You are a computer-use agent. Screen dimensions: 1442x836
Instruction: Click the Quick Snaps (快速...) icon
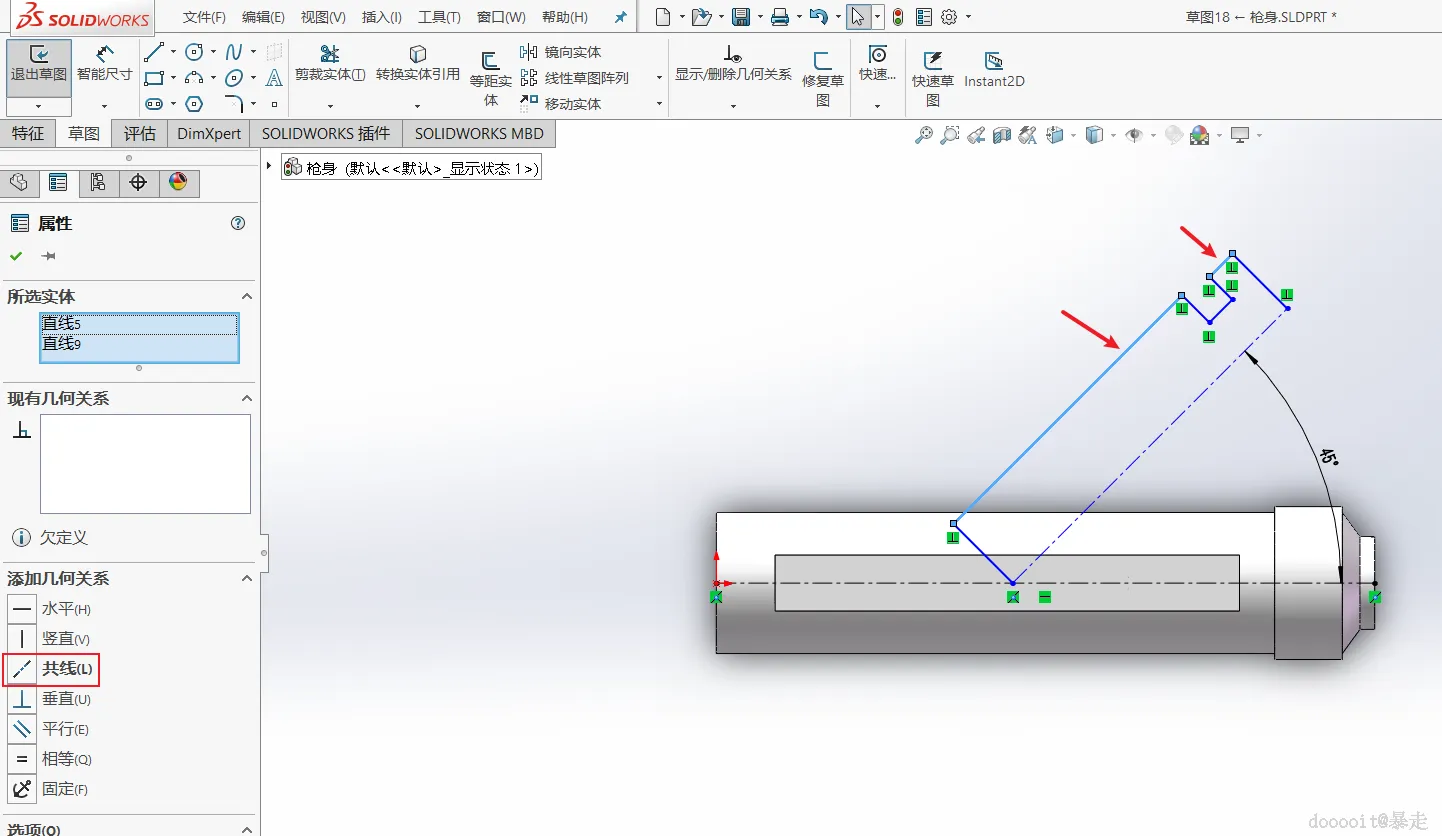point(877,64)
